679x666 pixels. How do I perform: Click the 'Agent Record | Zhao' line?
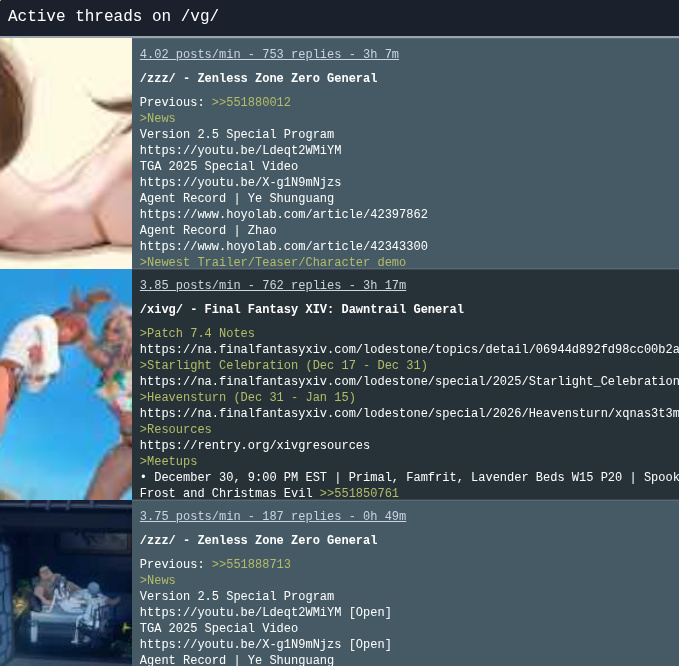pyautogui.click(x=208, y=230)
